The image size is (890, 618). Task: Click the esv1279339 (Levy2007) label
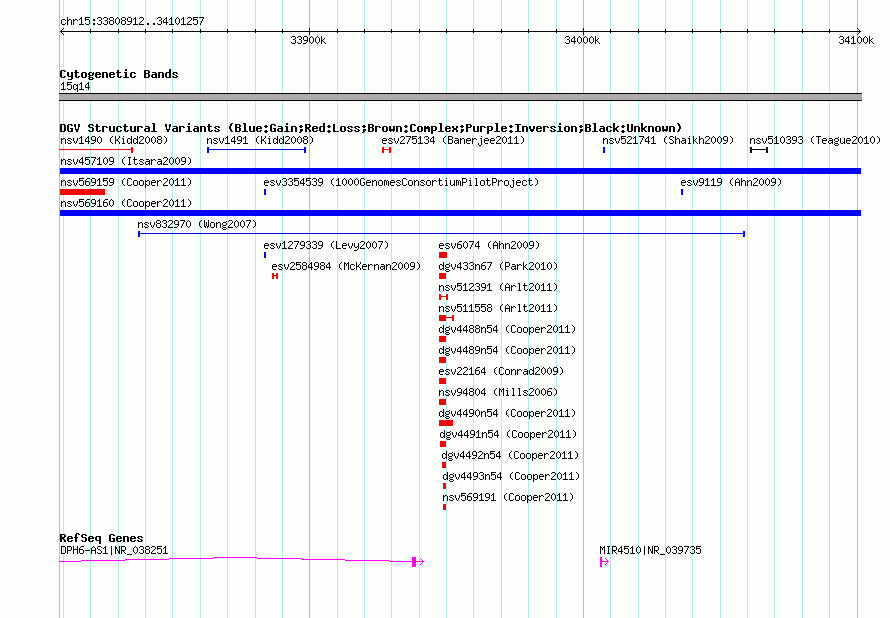[326, 245]
